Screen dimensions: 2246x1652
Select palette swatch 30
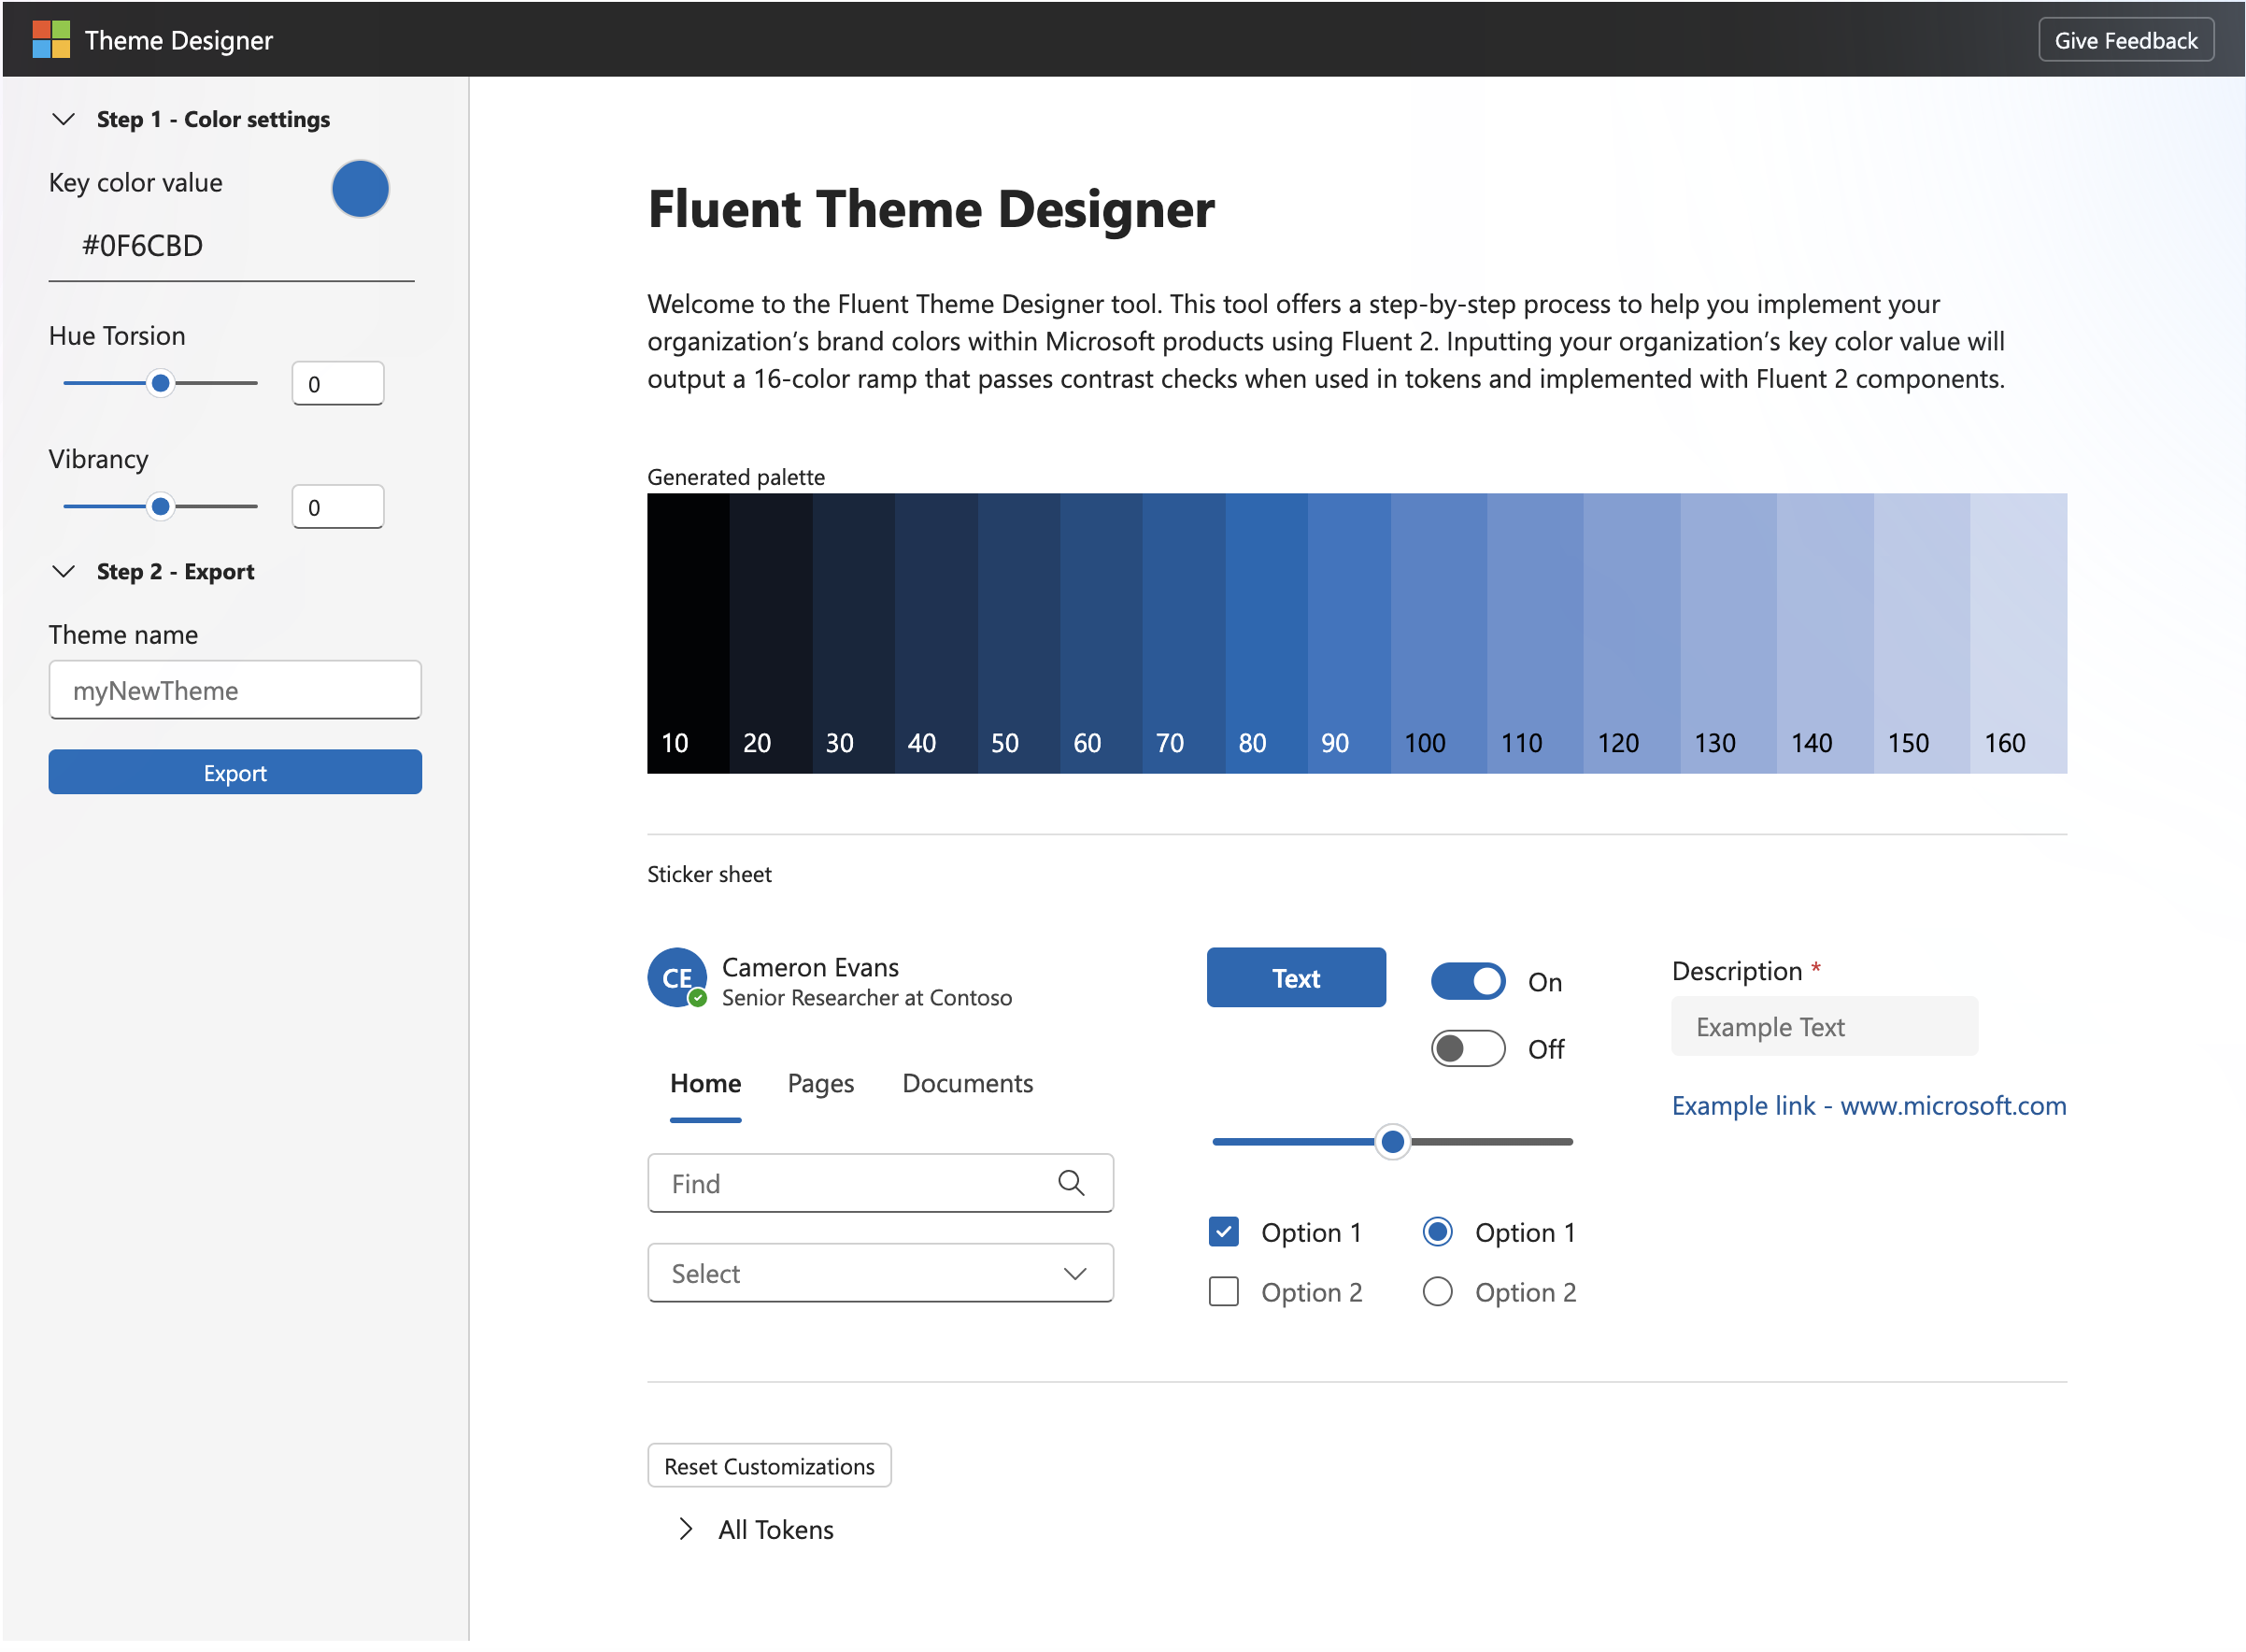pos(854,633)
